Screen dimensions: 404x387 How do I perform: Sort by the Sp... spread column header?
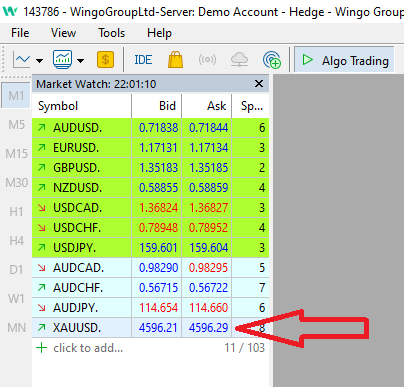click(x=250, y=106)
